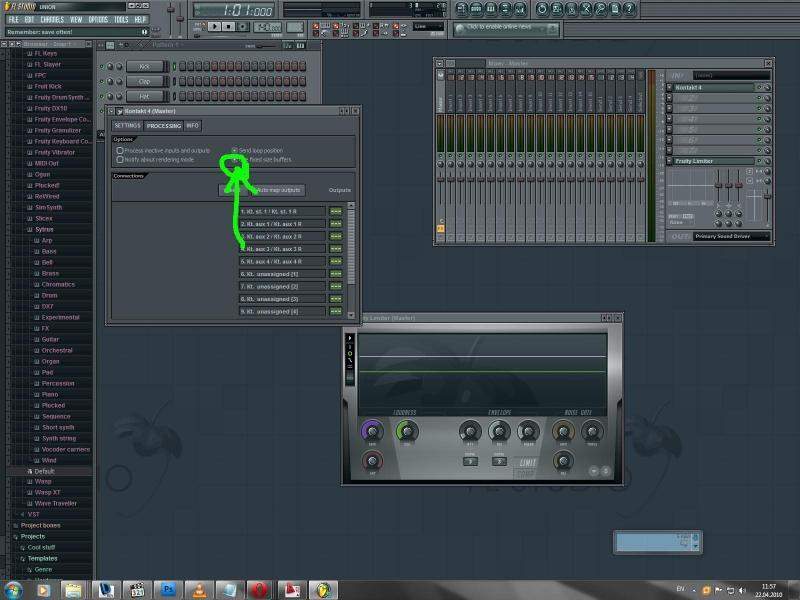Click the Auto map outputs button
Screen dimensions: 800x600
[278, 190]
